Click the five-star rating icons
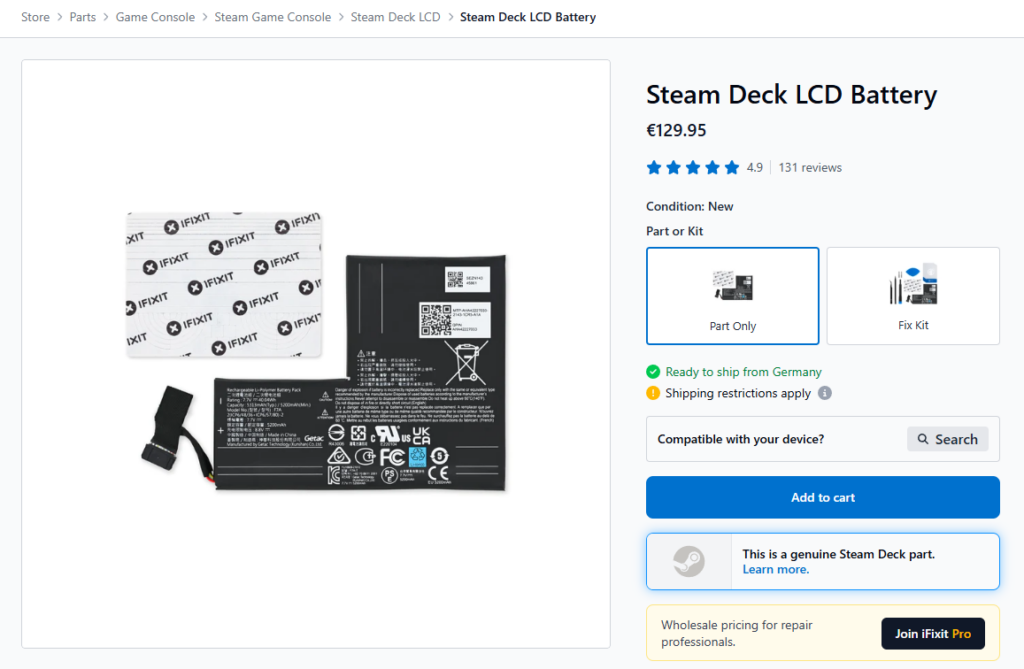The image size is (1024, 669). [693, 167]
